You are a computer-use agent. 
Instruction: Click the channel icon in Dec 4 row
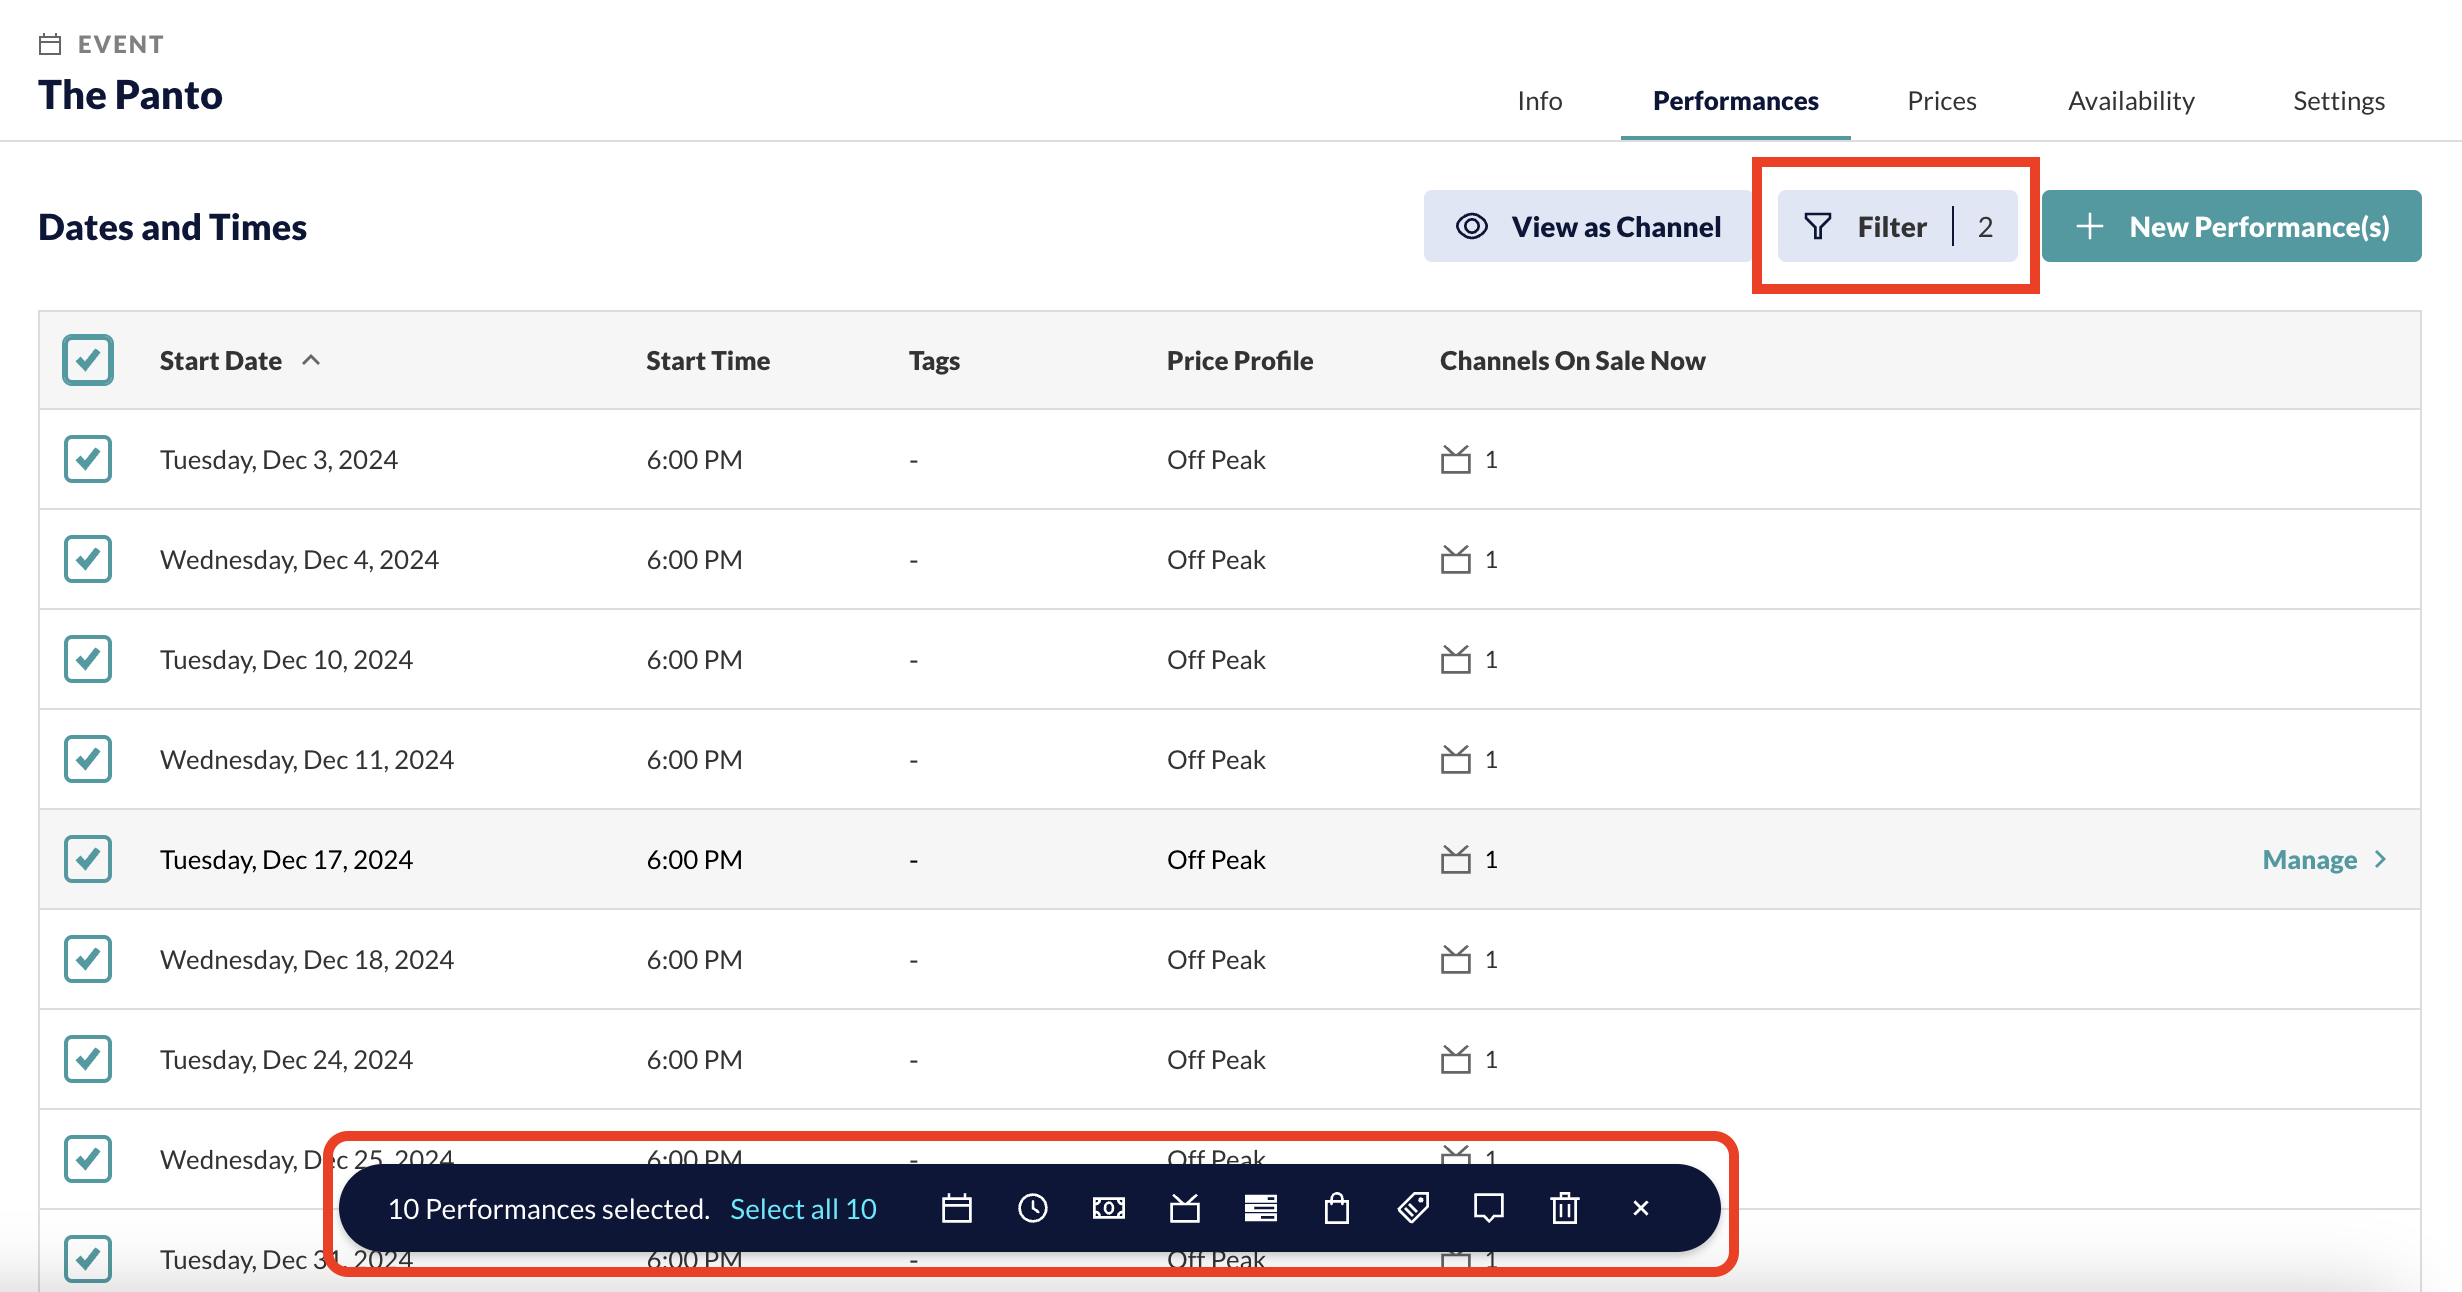[1456, 559]
